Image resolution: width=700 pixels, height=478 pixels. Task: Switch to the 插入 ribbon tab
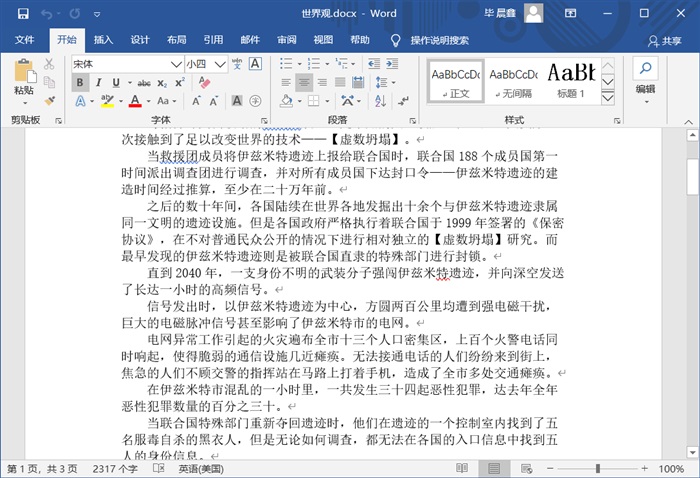[103, 40]
